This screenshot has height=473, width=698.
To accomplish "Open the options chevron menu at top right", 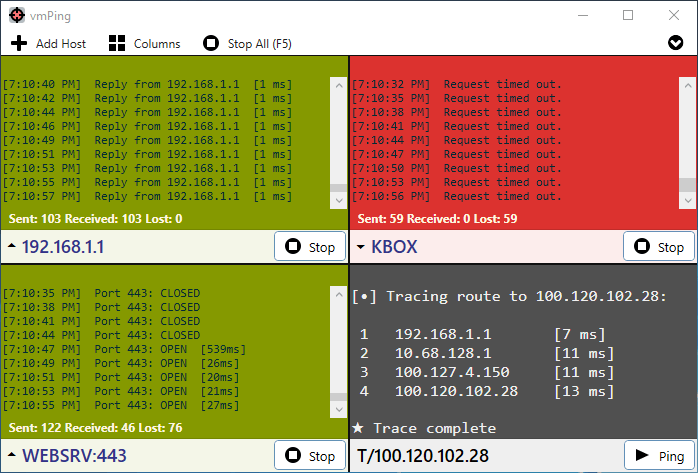I will (676, 43).
